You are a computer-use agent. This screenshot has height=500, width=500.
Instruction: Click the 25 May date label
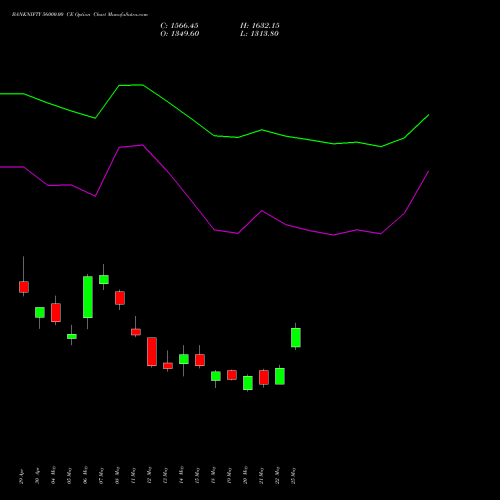pyautogui.click(x=293, y=475)
